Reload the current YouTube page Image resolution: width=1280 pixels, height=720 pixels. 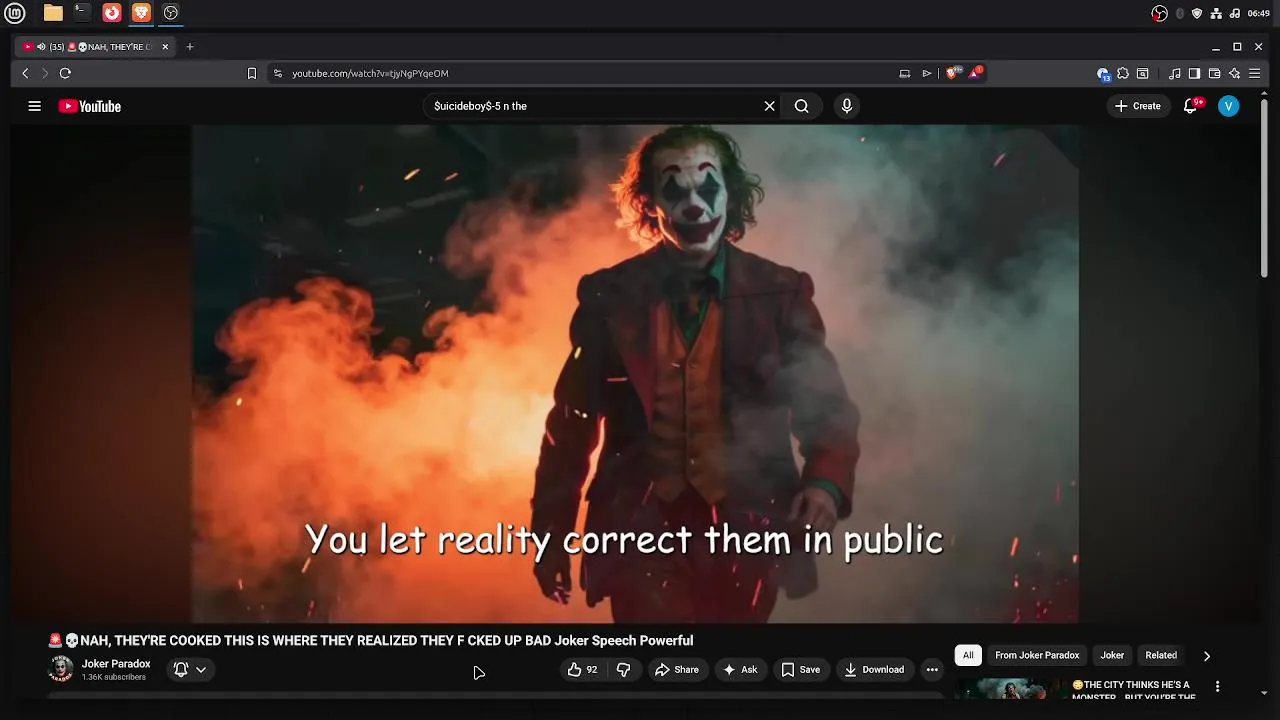[65, 73]
